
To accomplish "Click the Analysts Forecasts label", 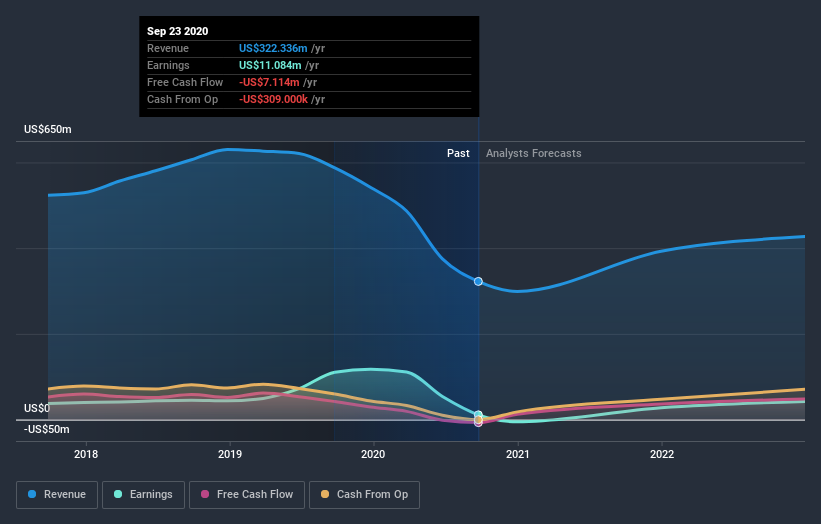I will tap(534, 153).
